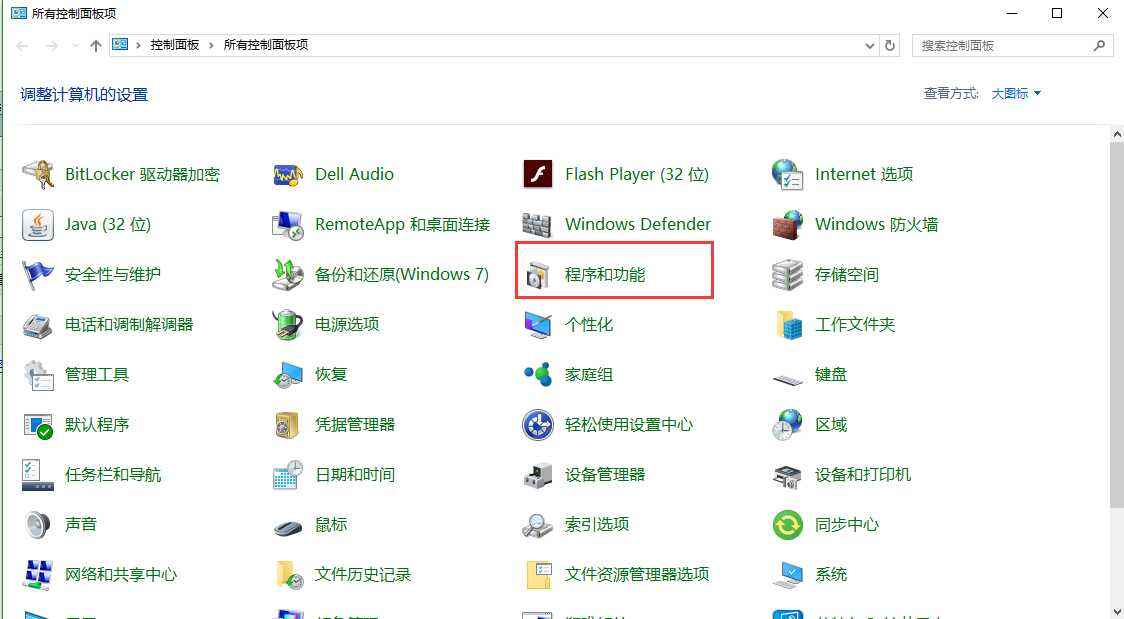The height and width of the screenshot is (619, 1124).
Task: Open the 恢复 icon
Action: [287, 375]
